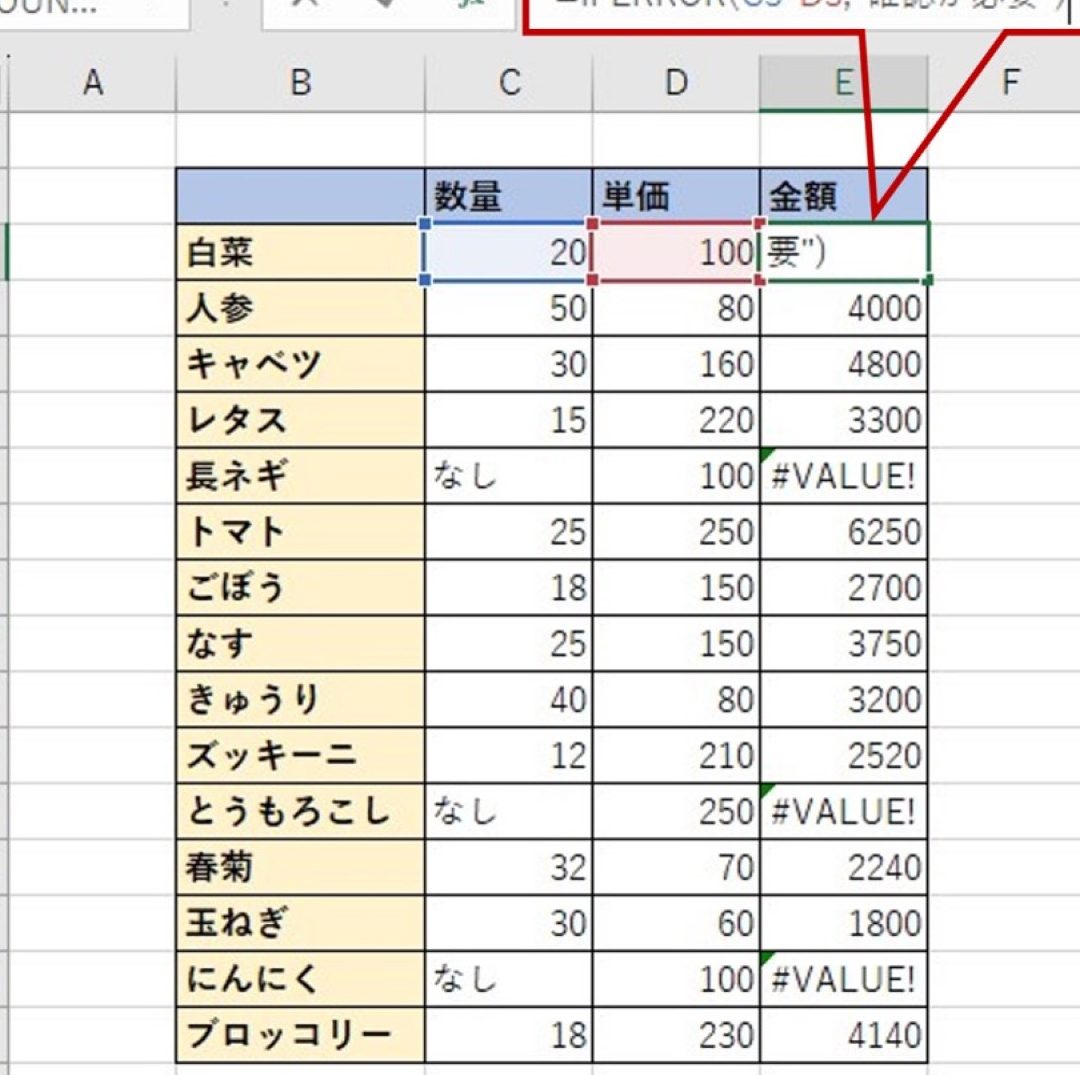Select the ズッキーニ item cell
Screen dimensions: 1080x1075
pyautogui.click(x=300, y=755)
